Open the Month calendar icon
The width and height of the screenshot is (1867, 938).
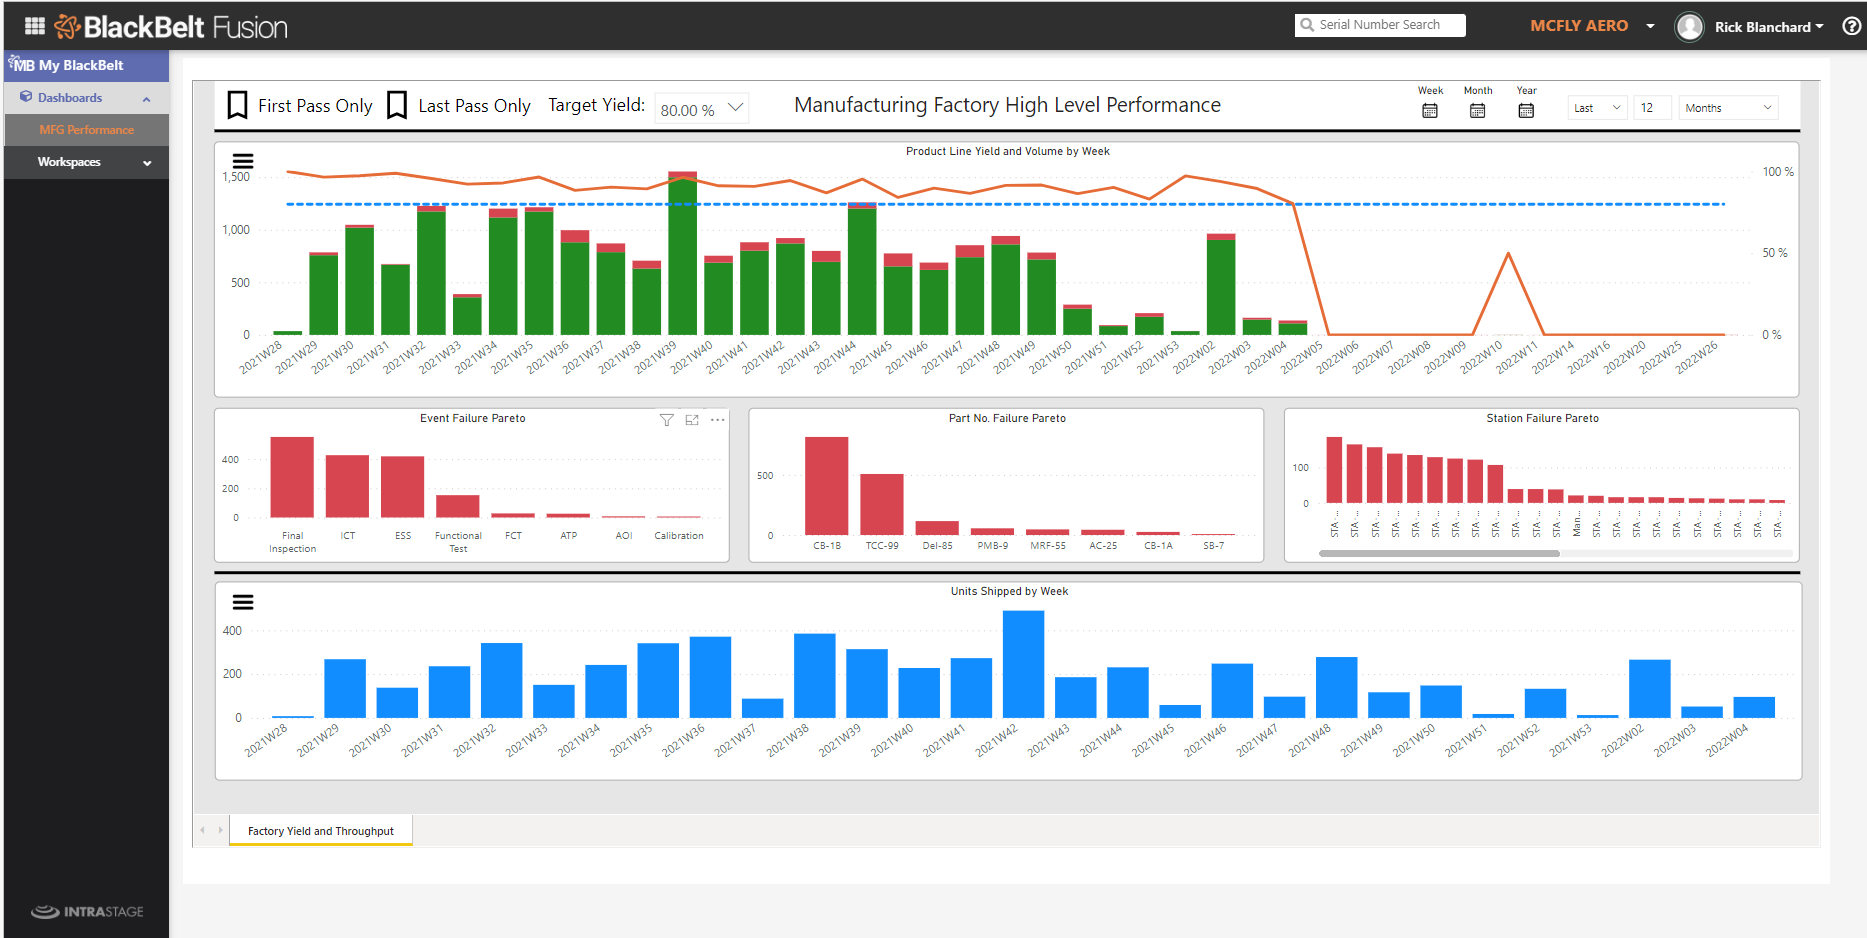[x=1477, y=110]
